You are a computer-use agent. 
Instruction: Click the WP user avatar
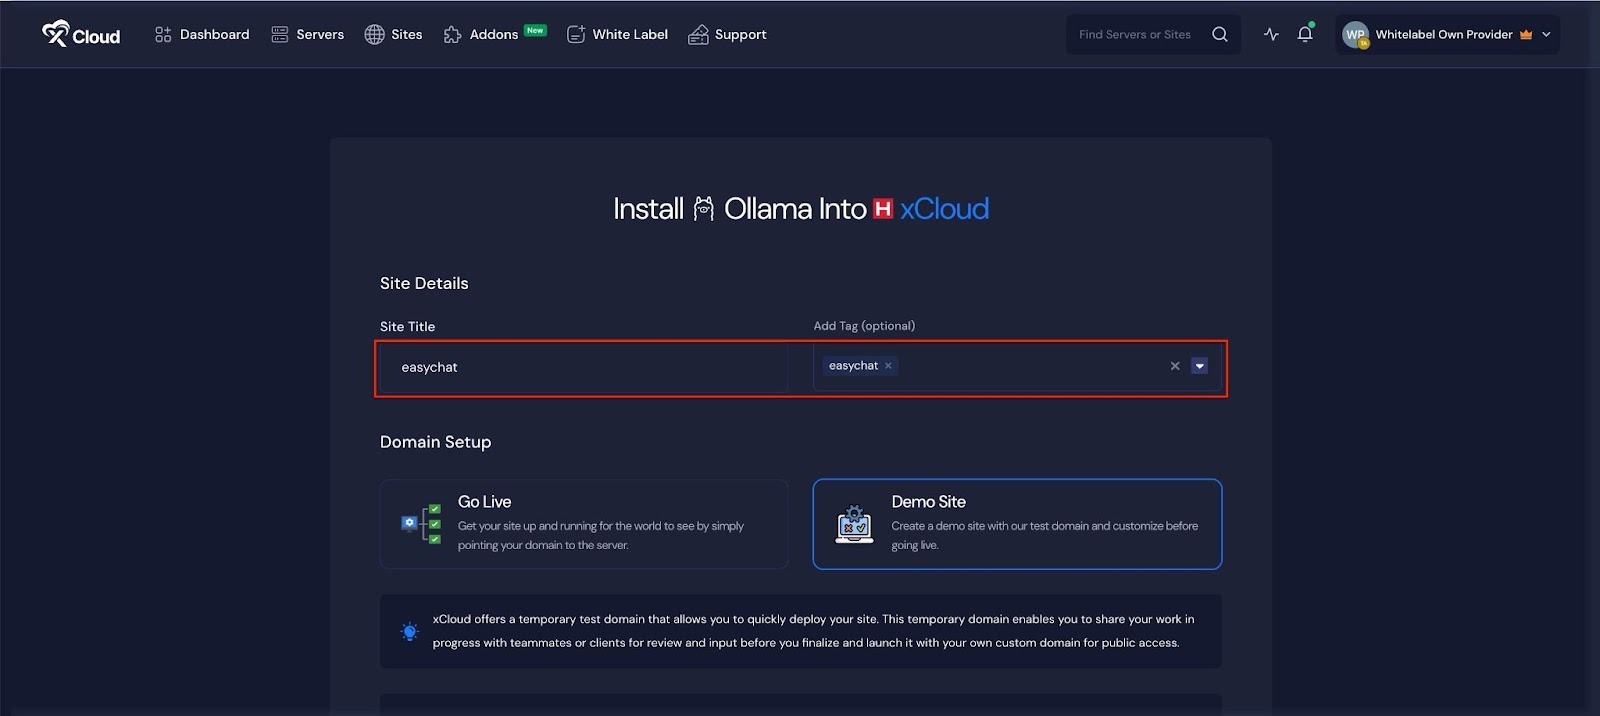coord(1355,35)
